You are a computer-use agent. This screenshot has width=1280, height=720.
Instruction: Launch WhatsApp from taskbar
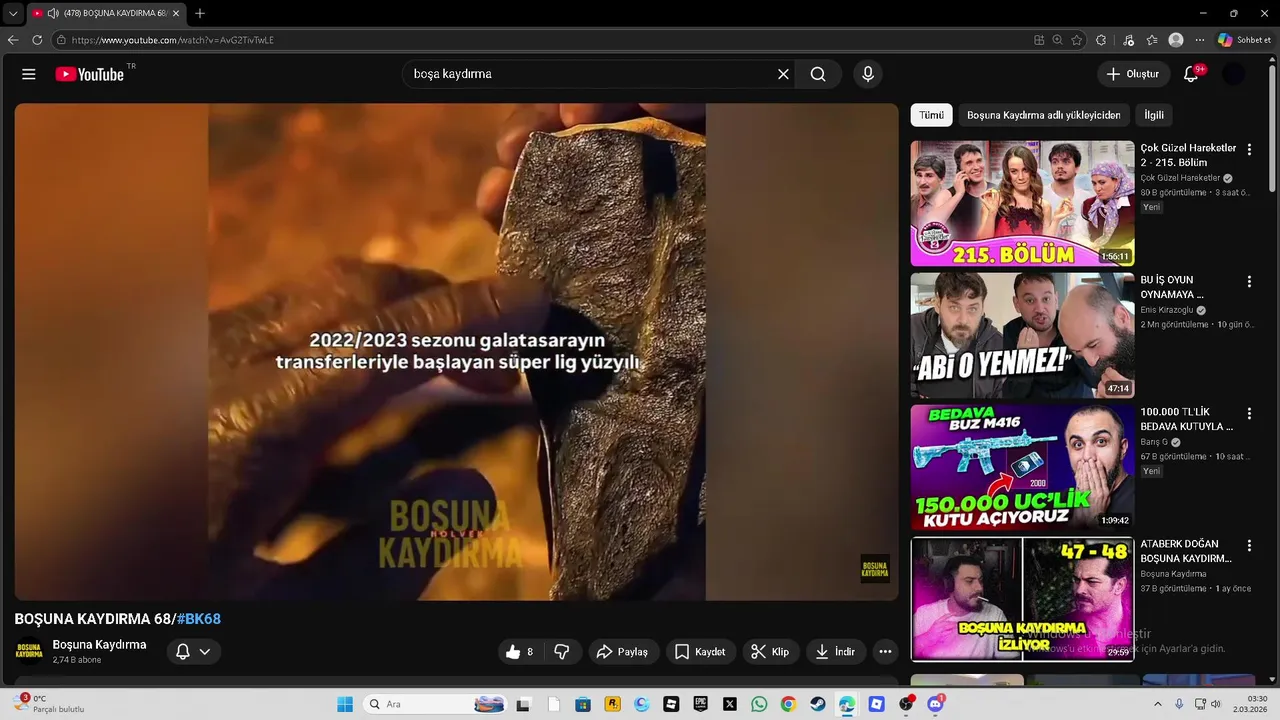tap(759, 704)
